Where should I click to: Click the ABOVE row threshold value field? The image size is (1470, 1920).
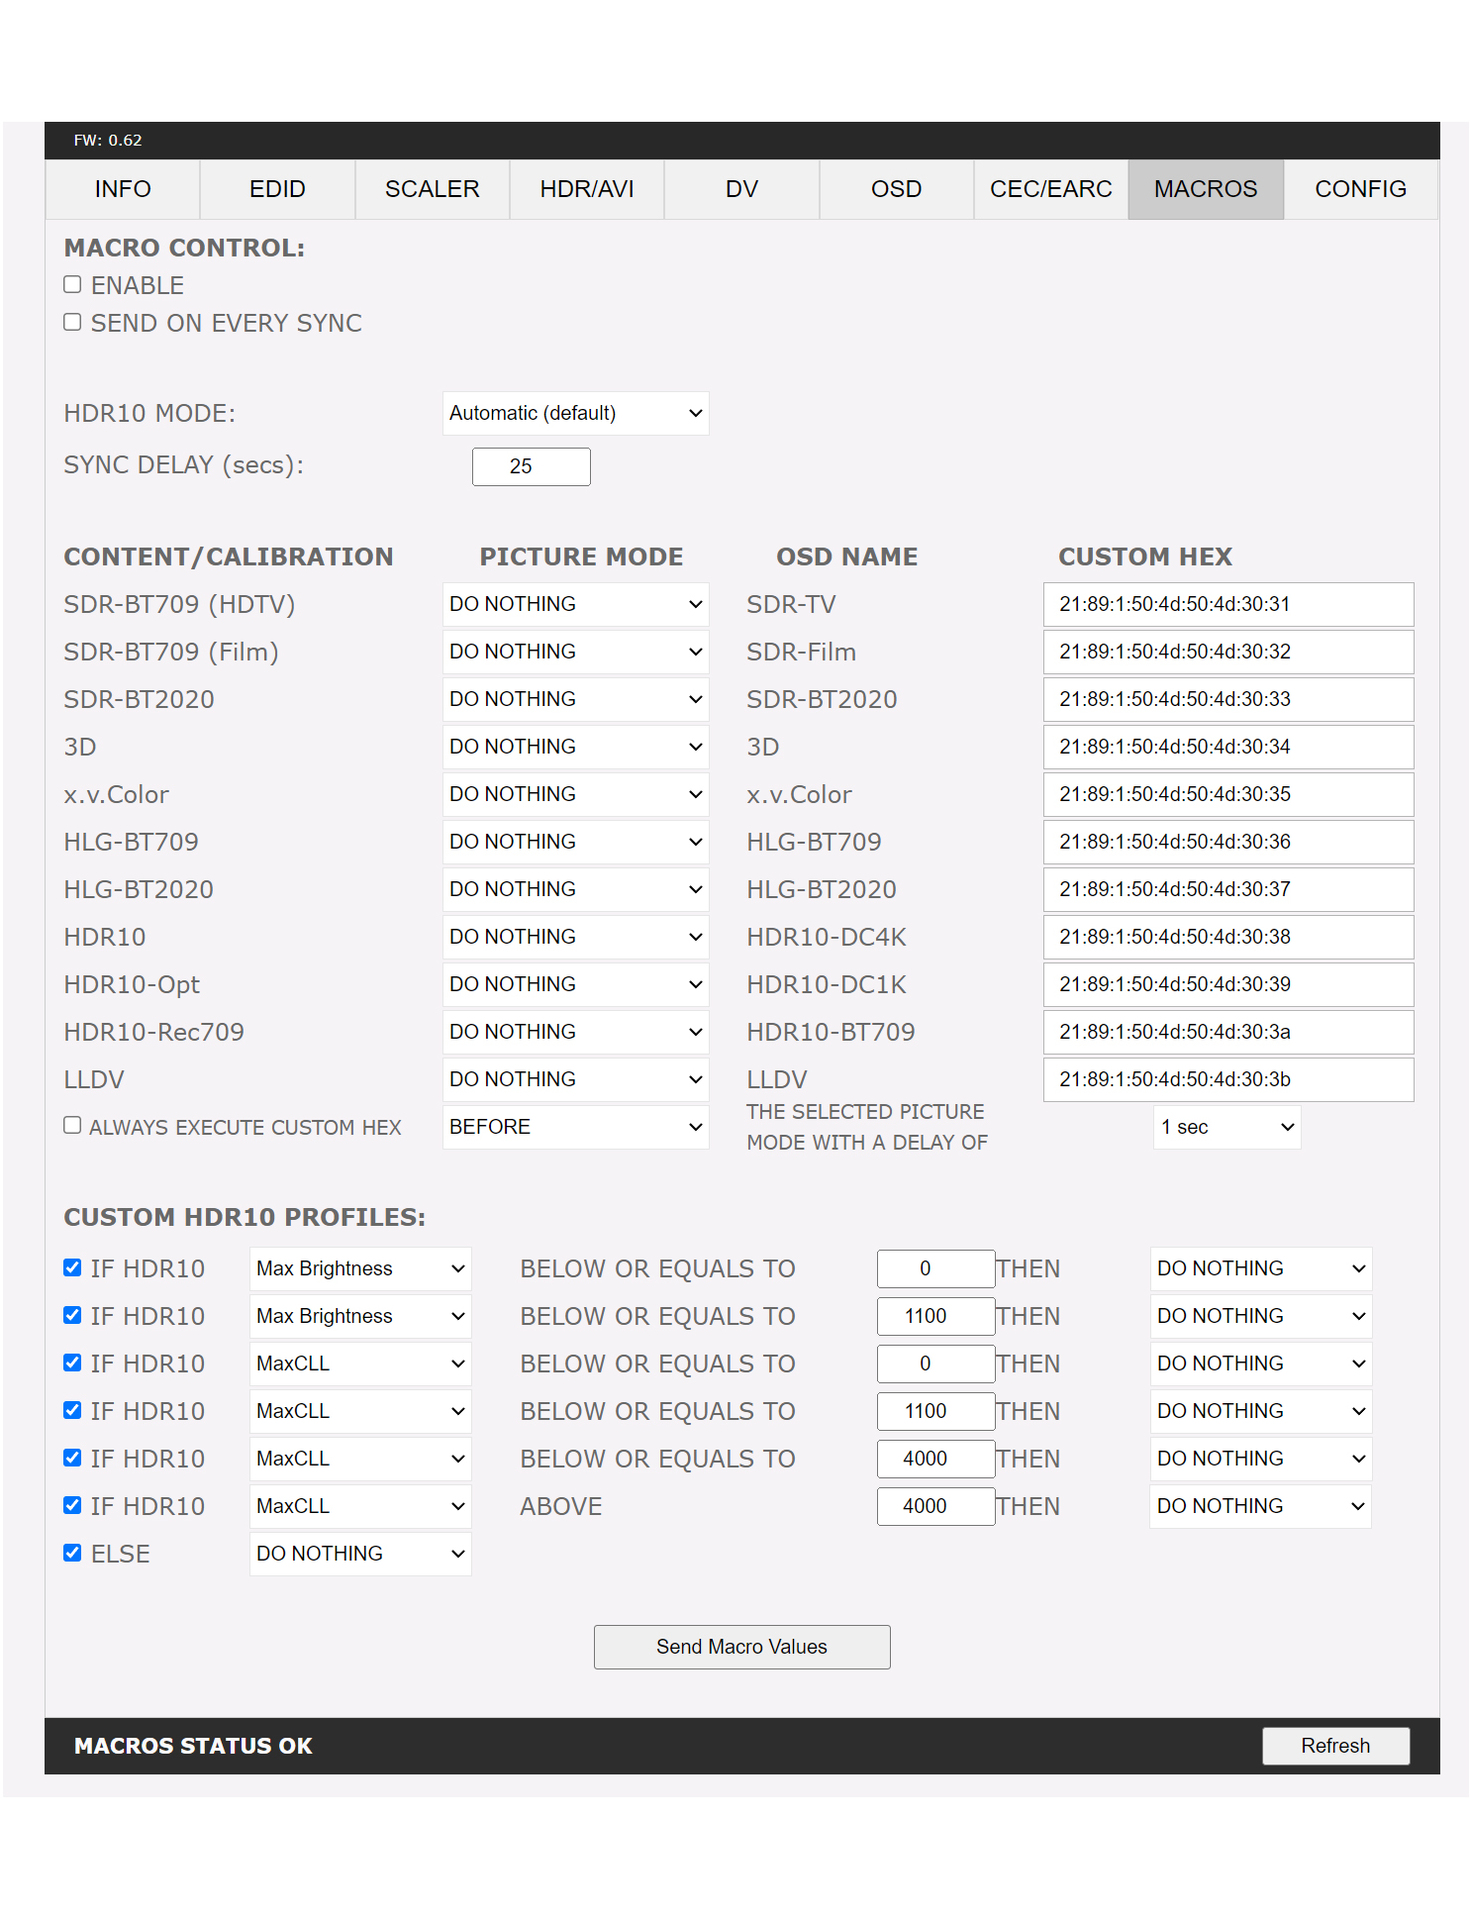click(x=935, y=1506)
